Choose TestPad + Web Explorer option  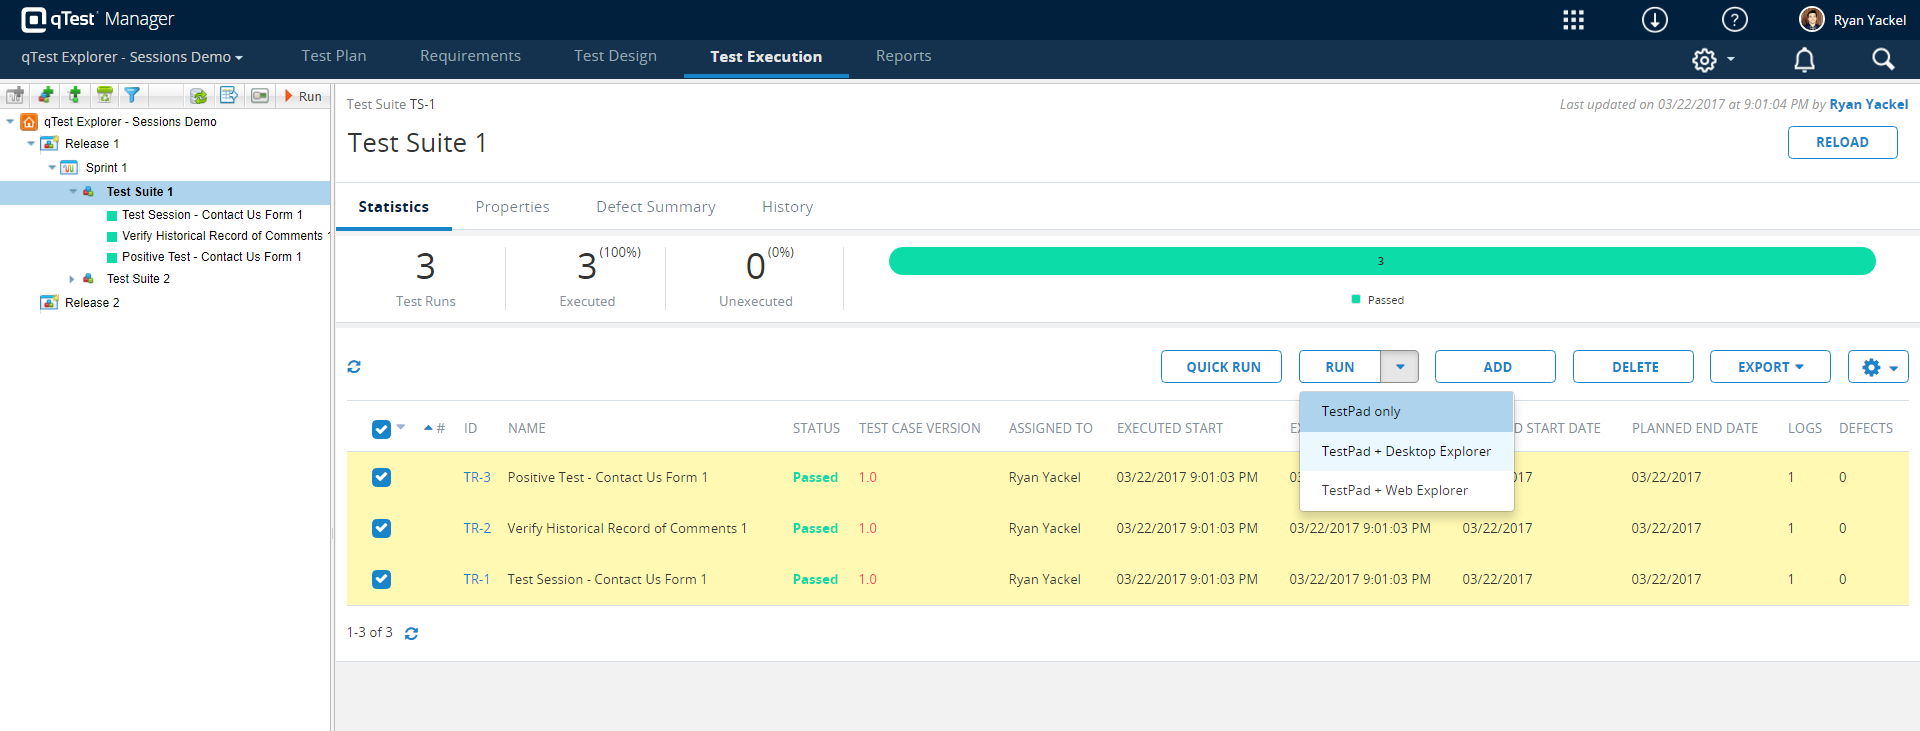[x=1394, y=490]
